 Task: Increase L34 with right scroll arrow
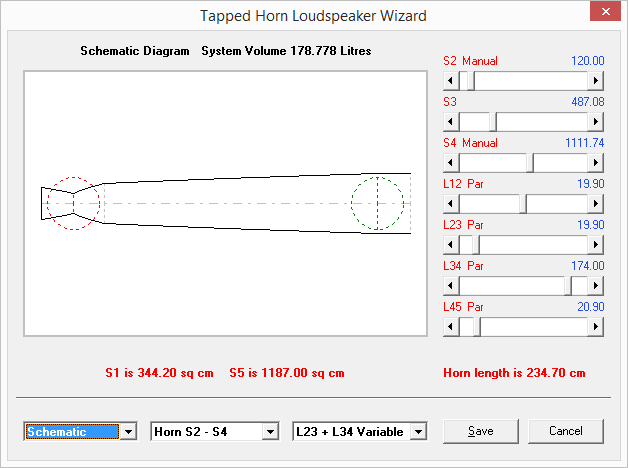(595, 286)
